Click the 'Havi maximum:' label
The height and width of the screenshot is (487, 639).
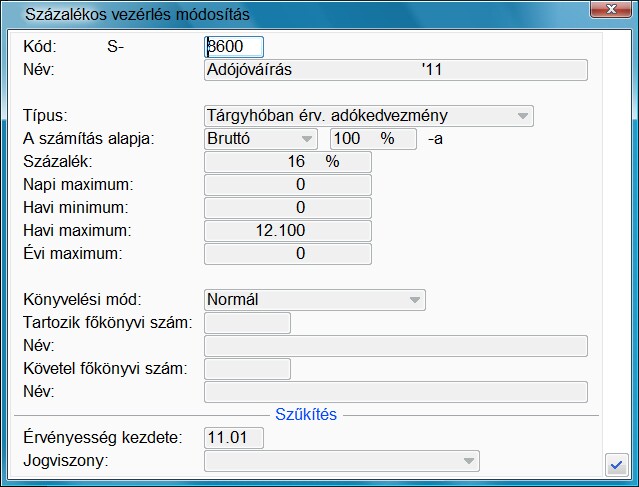click(77, 231)
